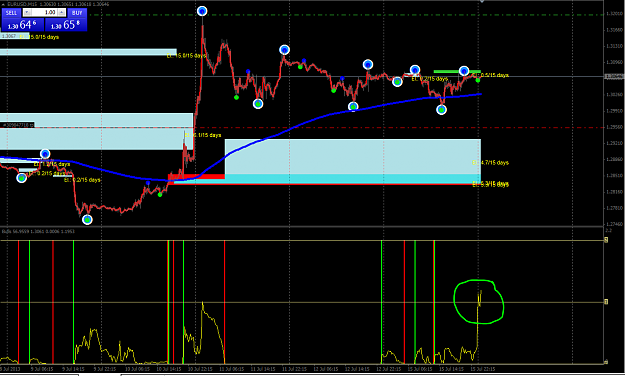Select the ringed green marker touching the blue average line
Viewport: 625px width, 376px height.
pyautogui.click(x=353, y=106)
